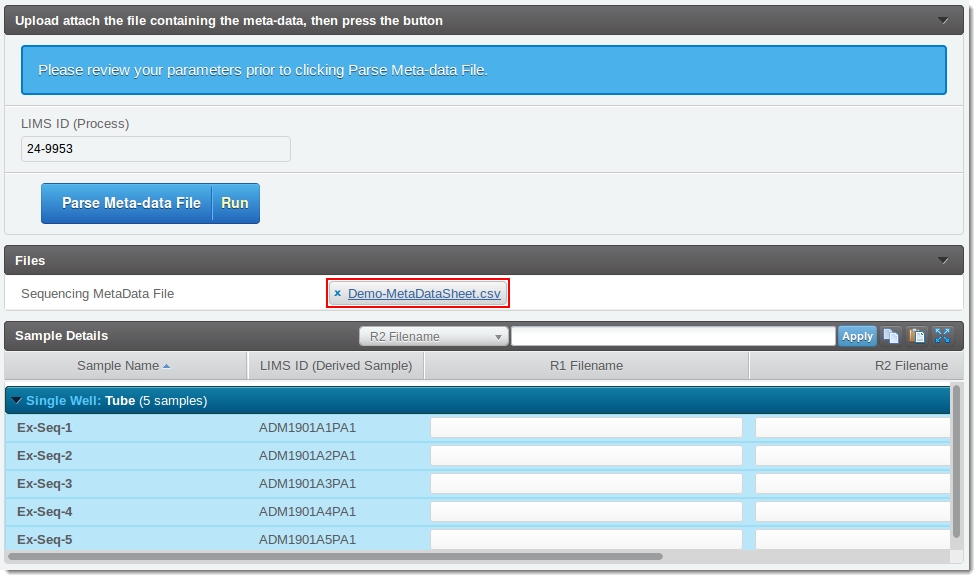Click the LIMS ID (Derived Sample) column header

pyautogui.click(x=336, y=366)
